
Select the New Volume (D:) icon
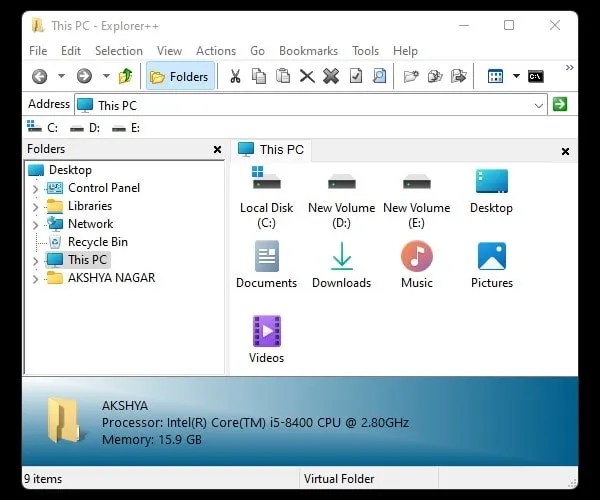pyautogui.click(x=341, y=200)
